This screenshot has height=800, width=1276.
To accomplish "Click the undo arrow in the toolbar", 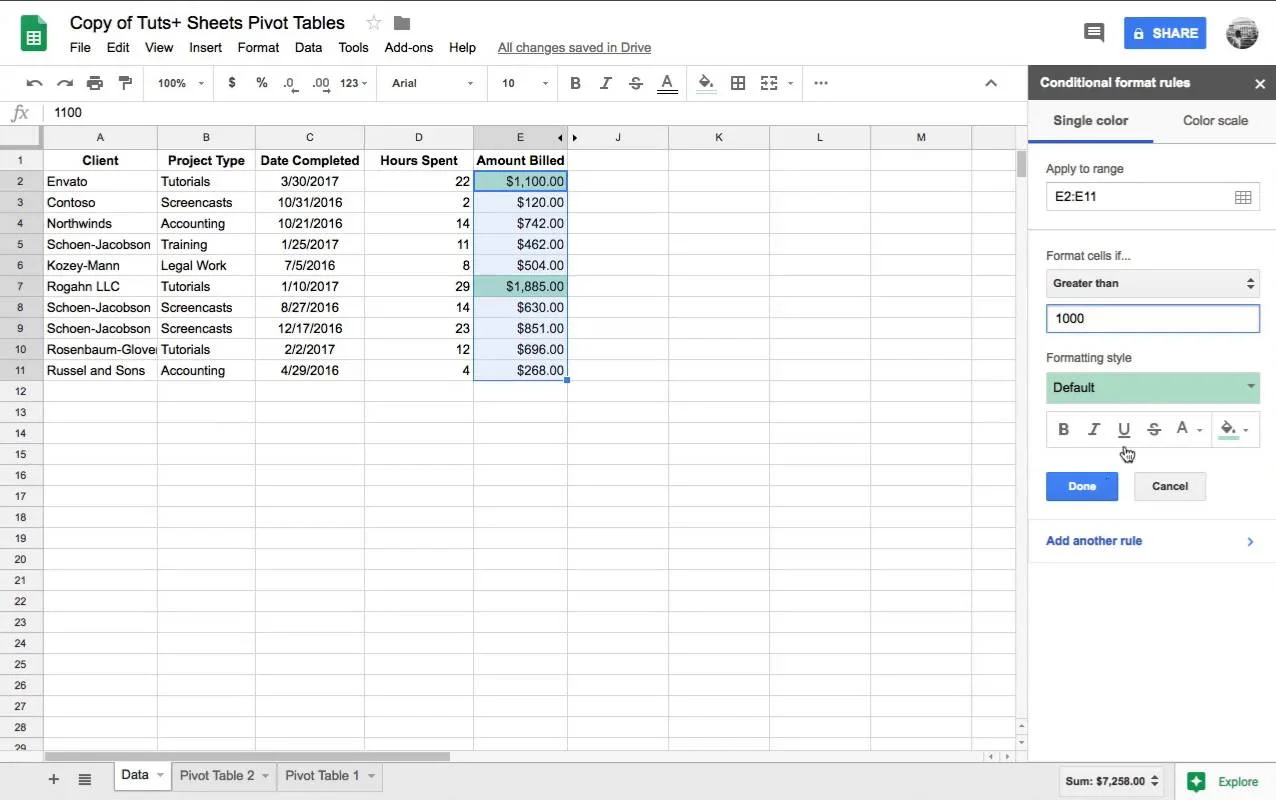I will 35,83.
